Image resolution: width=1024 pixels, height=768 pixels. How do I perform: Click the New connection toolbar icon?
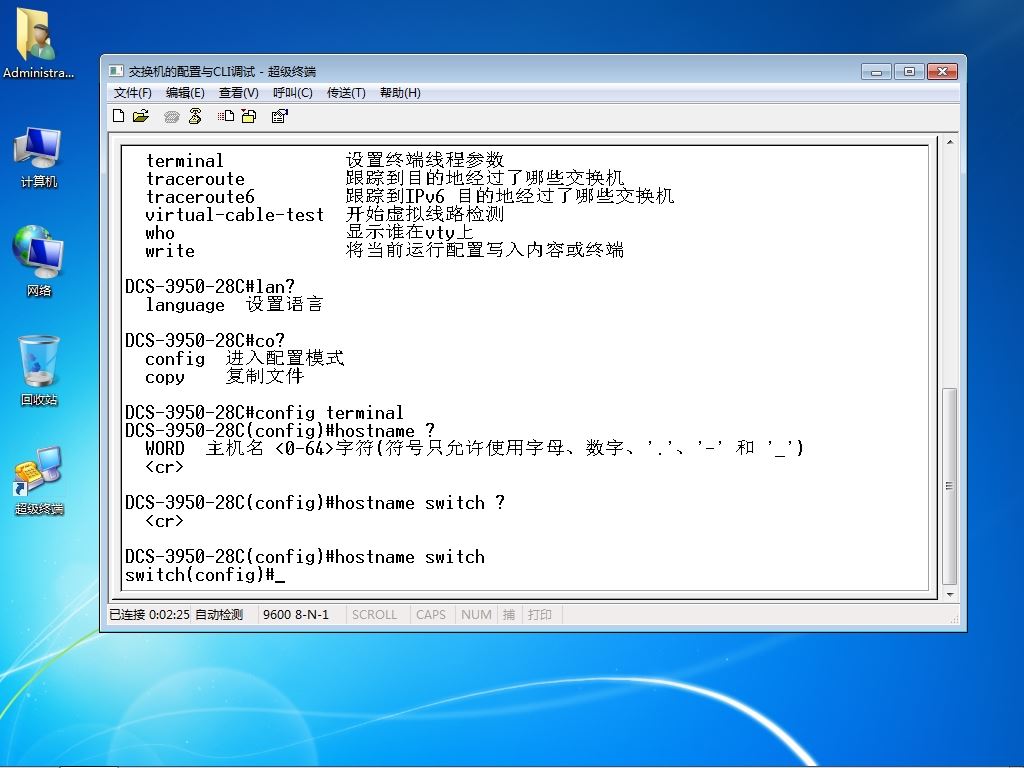pos(118,116)
